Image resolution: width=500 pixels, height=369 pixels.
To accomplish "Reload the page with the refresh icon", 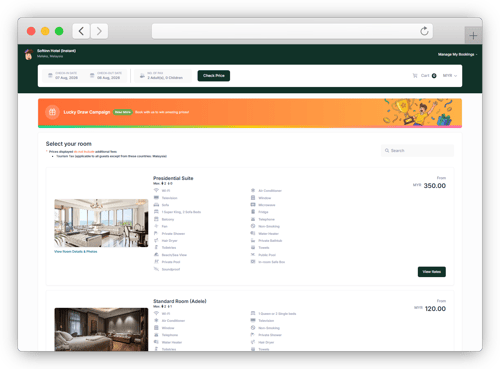I will [424, 31].
